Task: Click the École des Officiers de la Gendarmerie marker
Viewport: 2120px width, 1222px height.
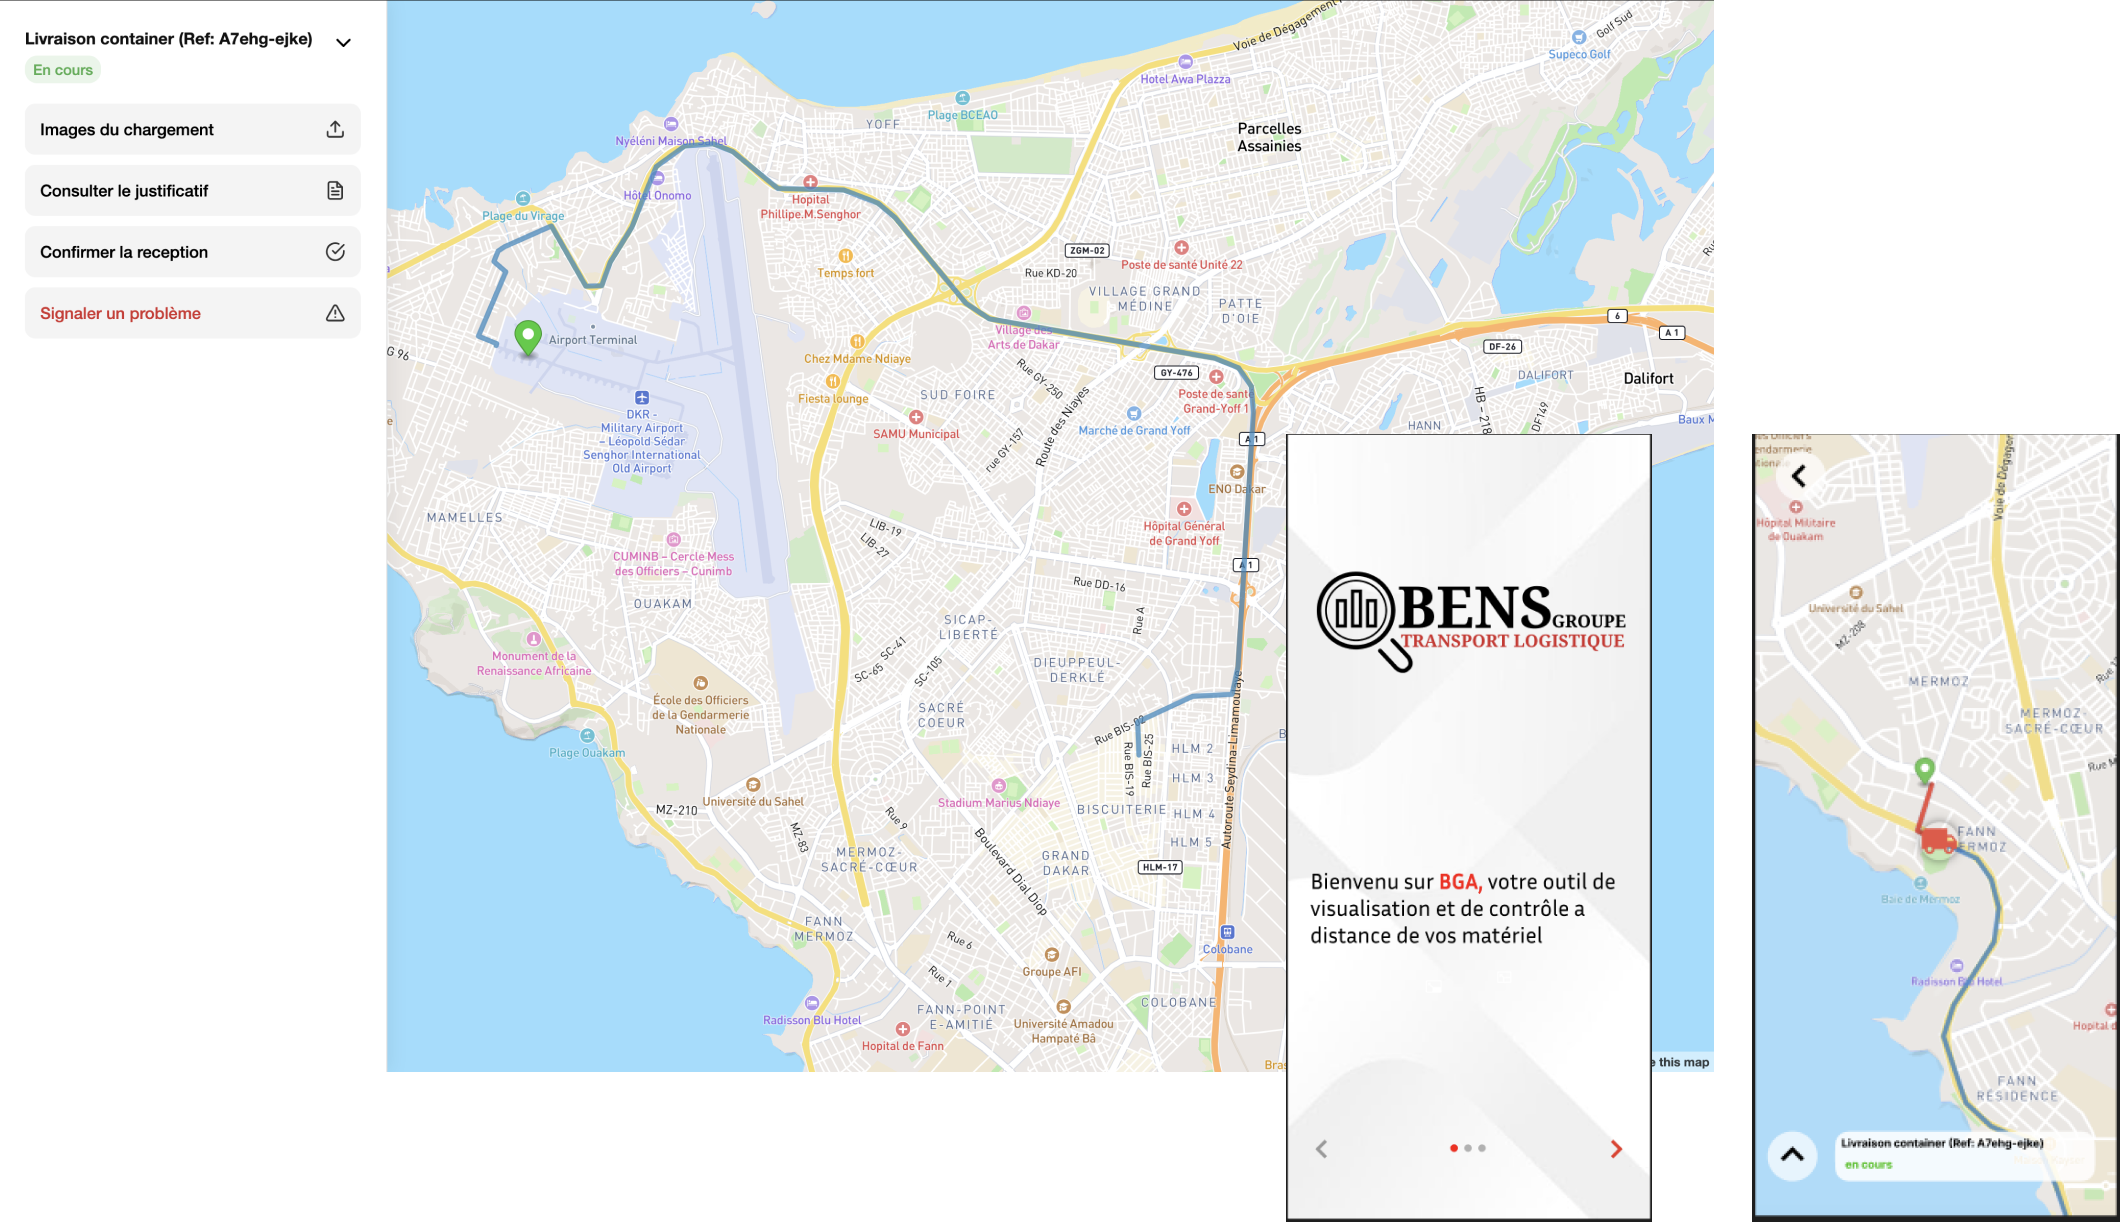Action: click(700, 683)
